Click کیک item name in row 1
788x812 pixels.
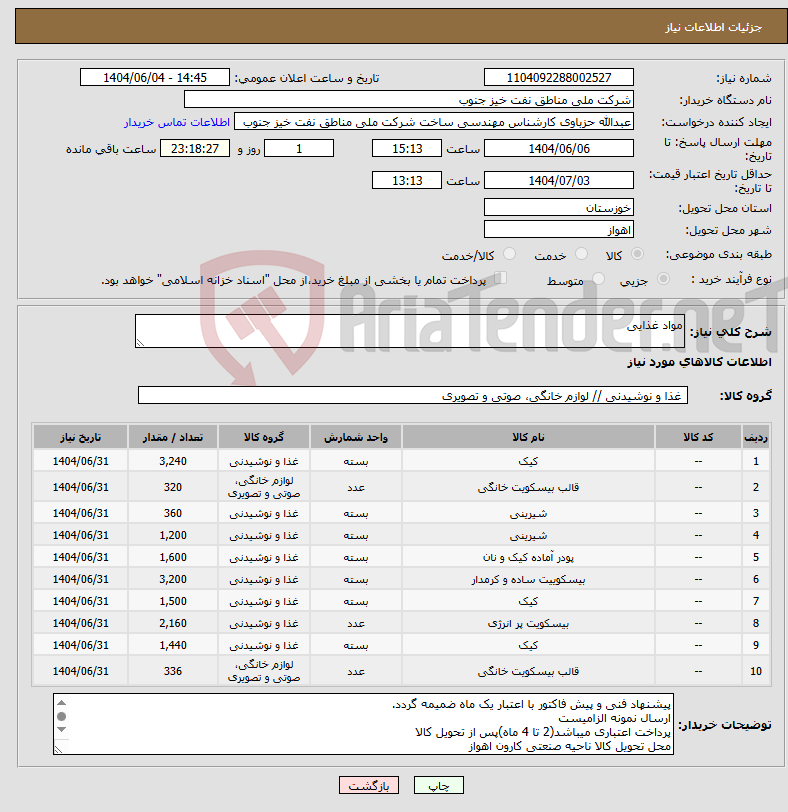coord(528,461)
